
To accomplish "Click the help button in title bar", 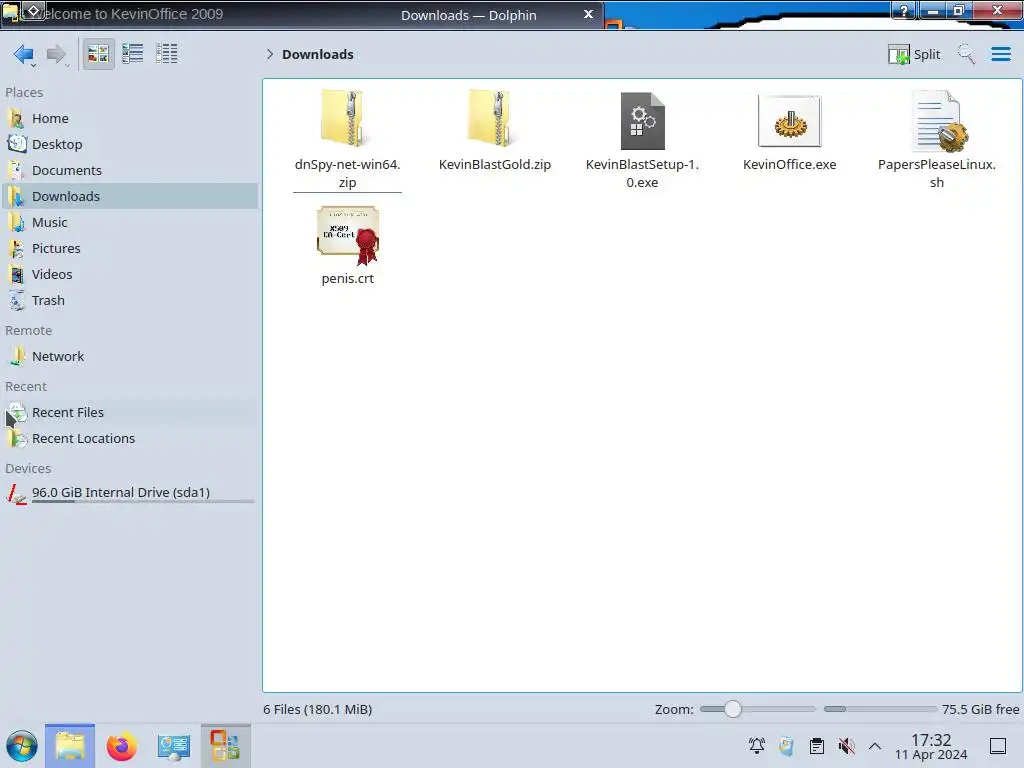I will click(x=904, y=10).
